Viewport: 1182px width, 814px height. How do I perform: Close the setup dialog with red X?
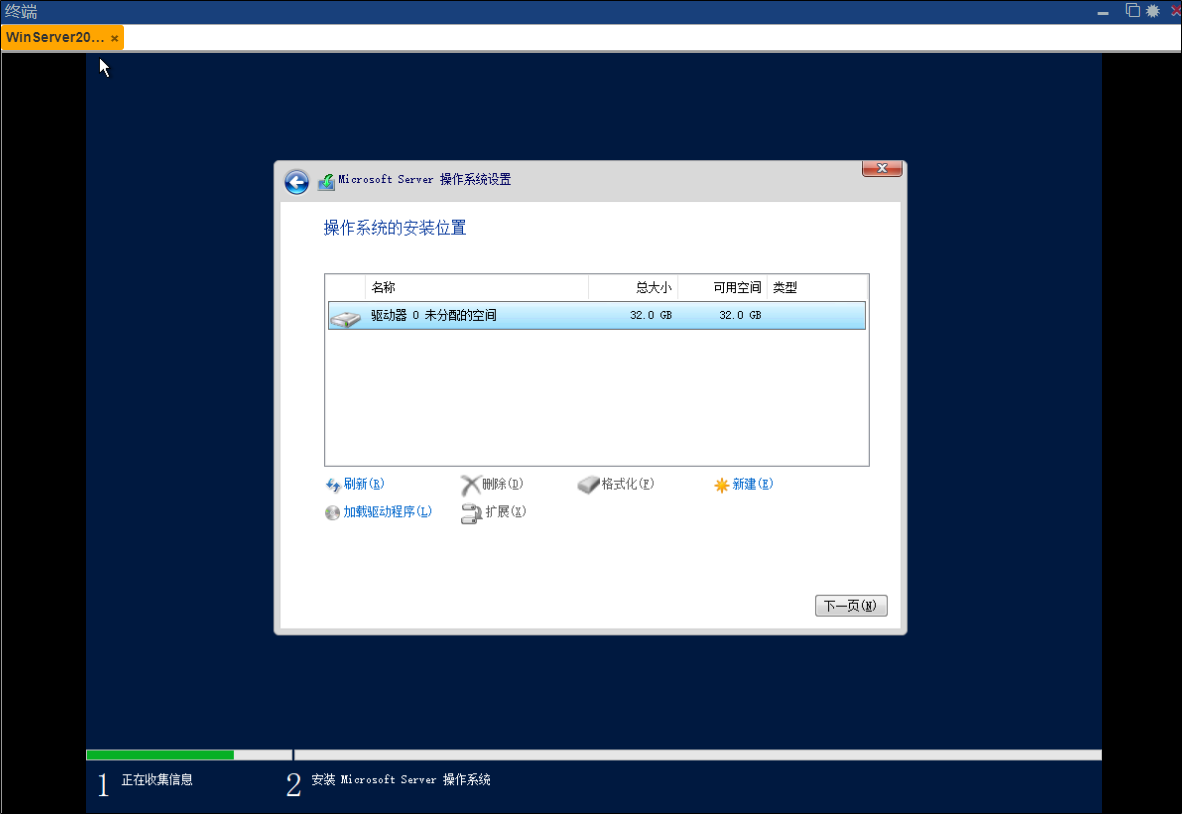pyautogui.click(x=882, y=168)
